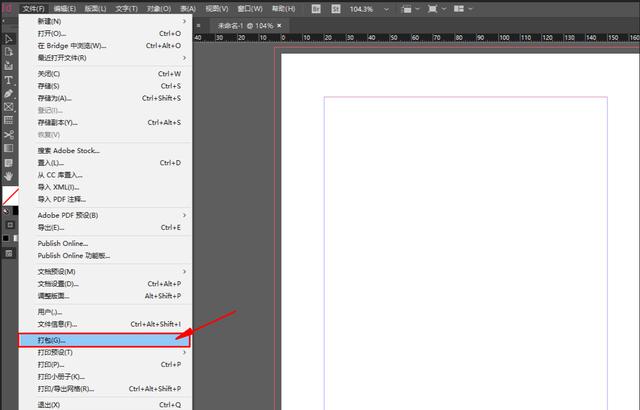Choose 导入 XML(I)... menu item

point(105,187)
